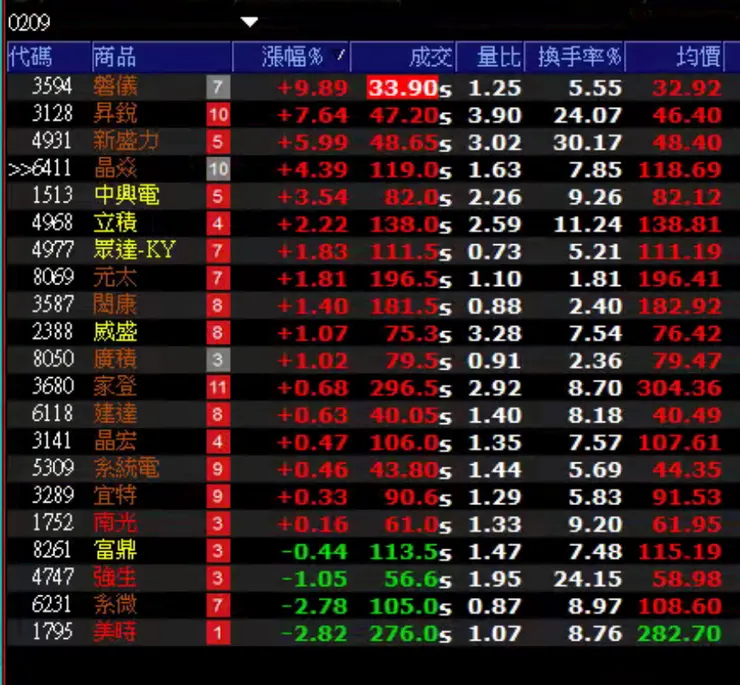Viewport: 740px width, 685px height.
Task: Select stock name 系微
Action: tap(115, 605)
